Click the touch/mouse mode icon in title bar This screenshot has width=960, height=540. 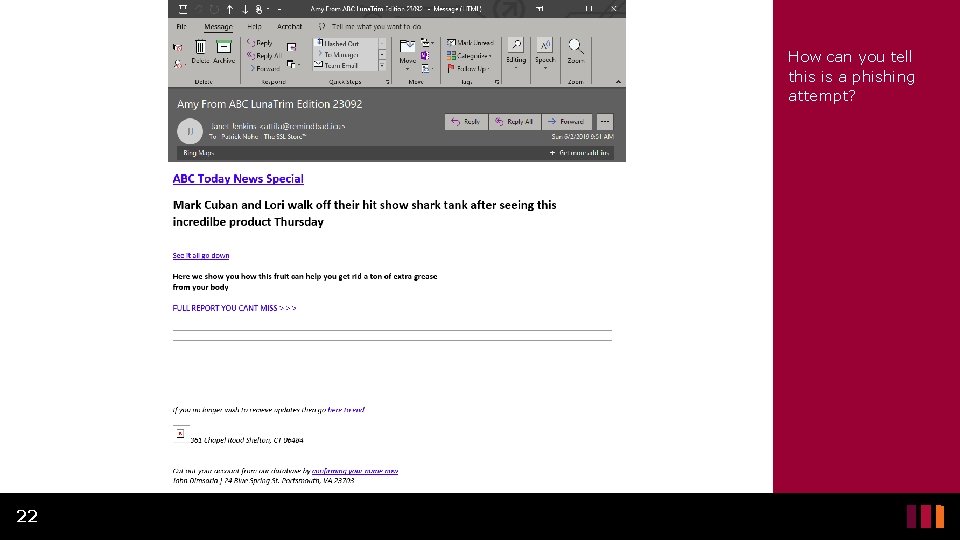click(x=260, y=9)
